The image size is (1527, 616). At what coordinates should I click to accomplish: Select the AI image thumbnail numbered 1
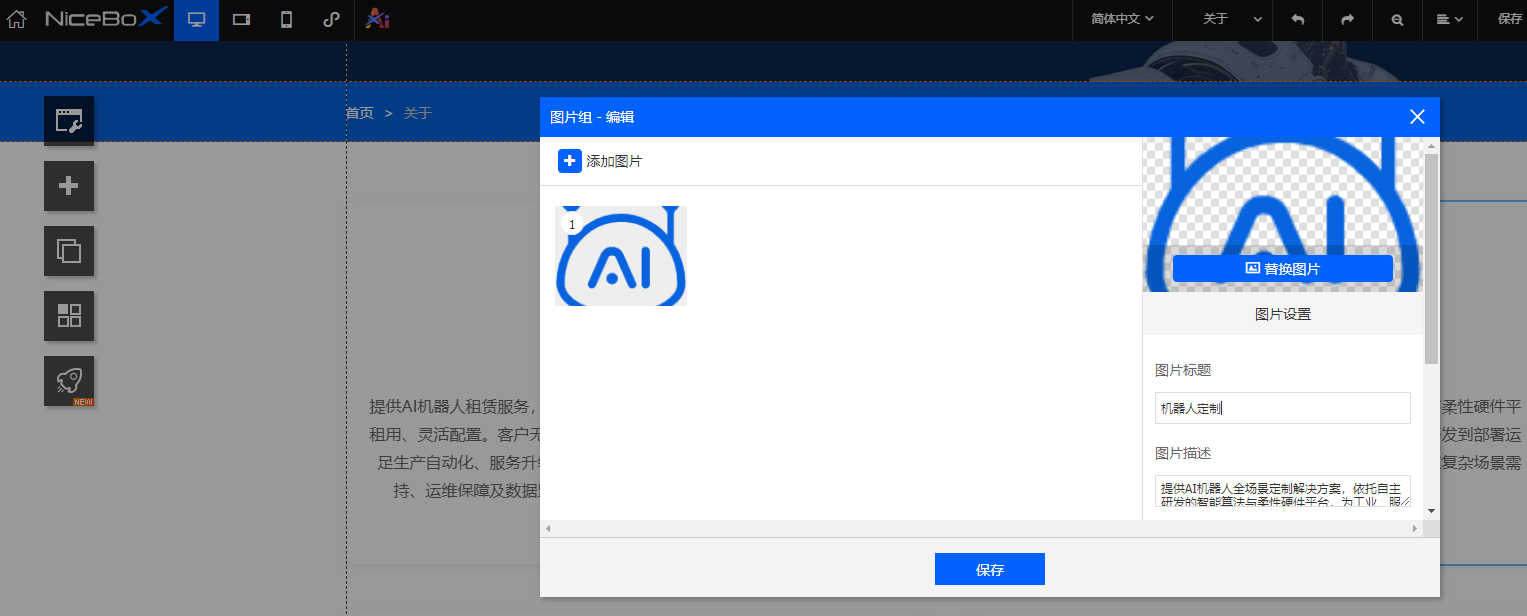621,256
